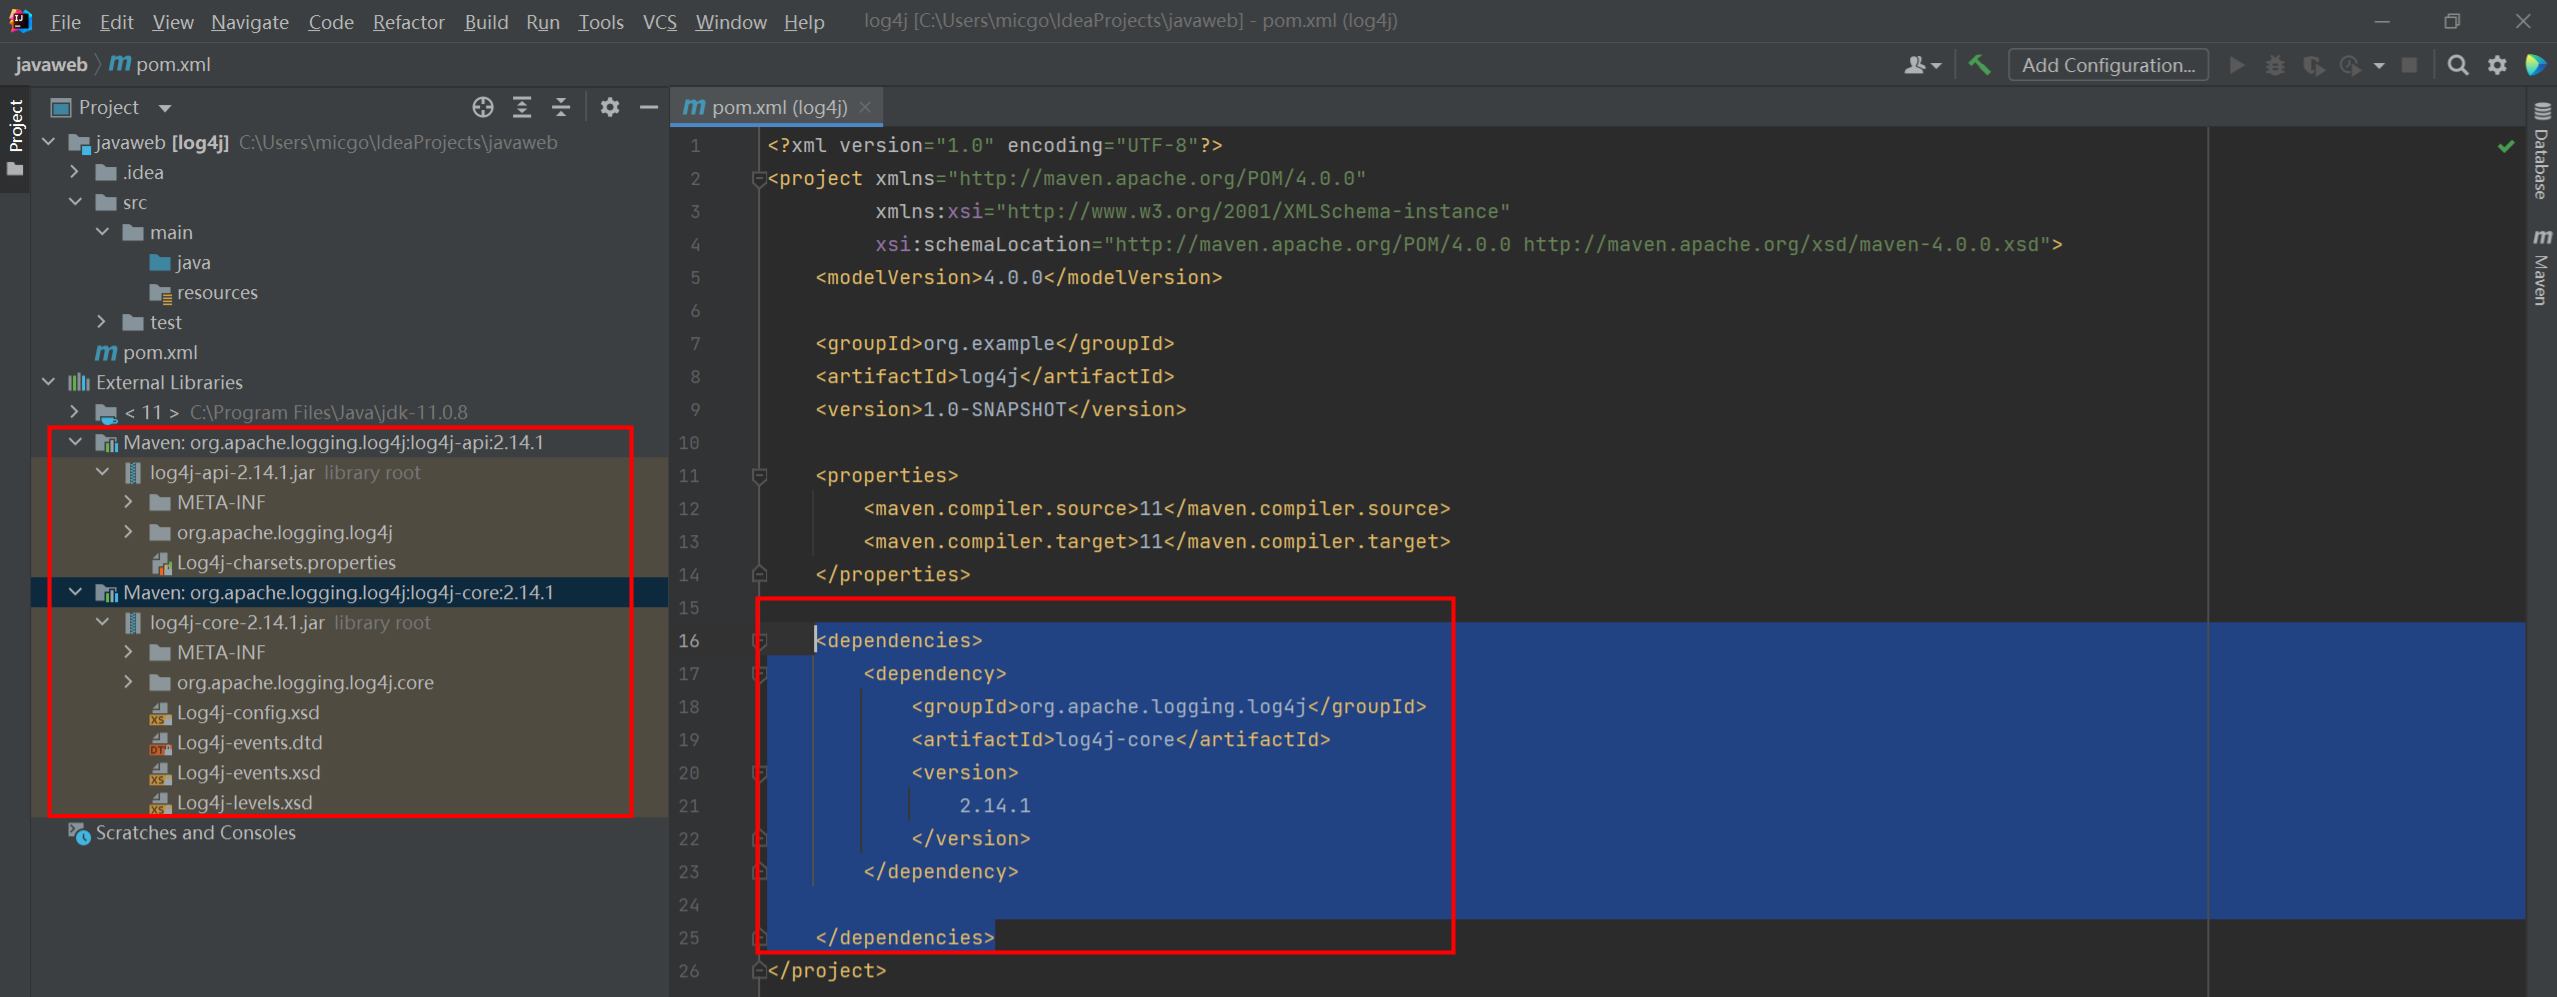Open the Tools menu
This screenshot has height=997, width=2557.
(601, 22)
